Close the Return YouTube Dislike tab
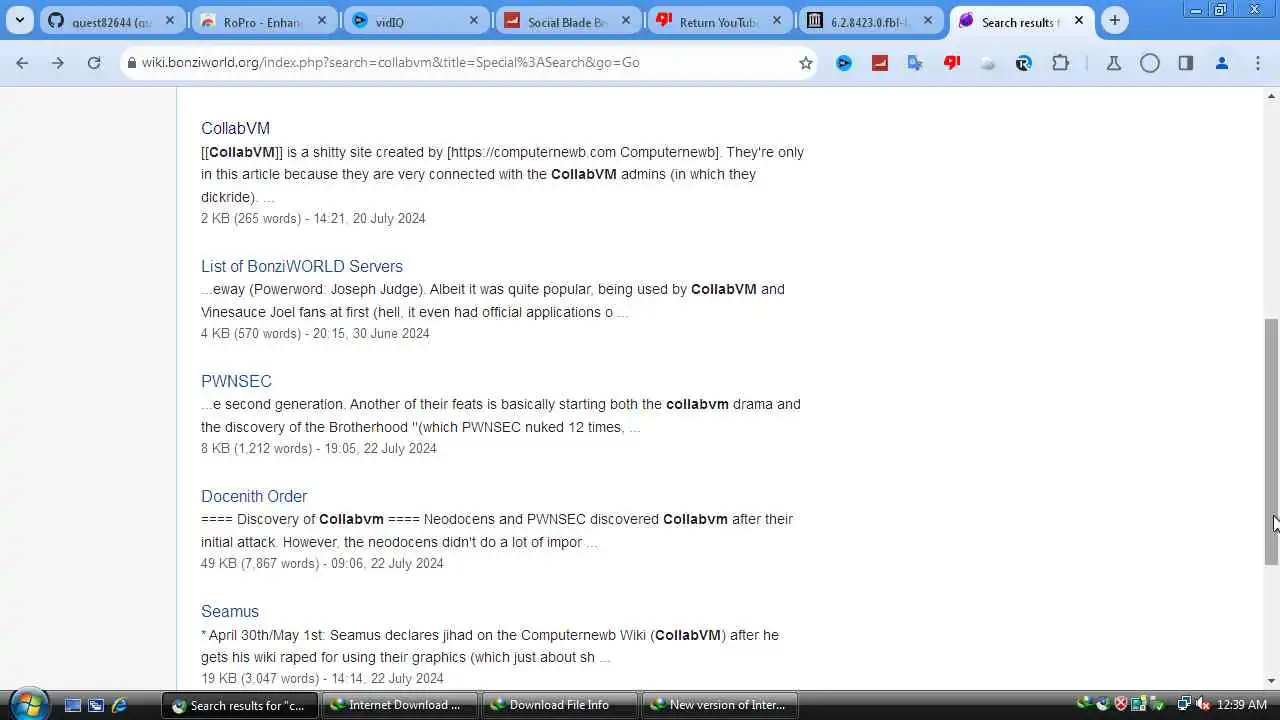Viewport: 1280px width, 720px height. pos(777,20)
